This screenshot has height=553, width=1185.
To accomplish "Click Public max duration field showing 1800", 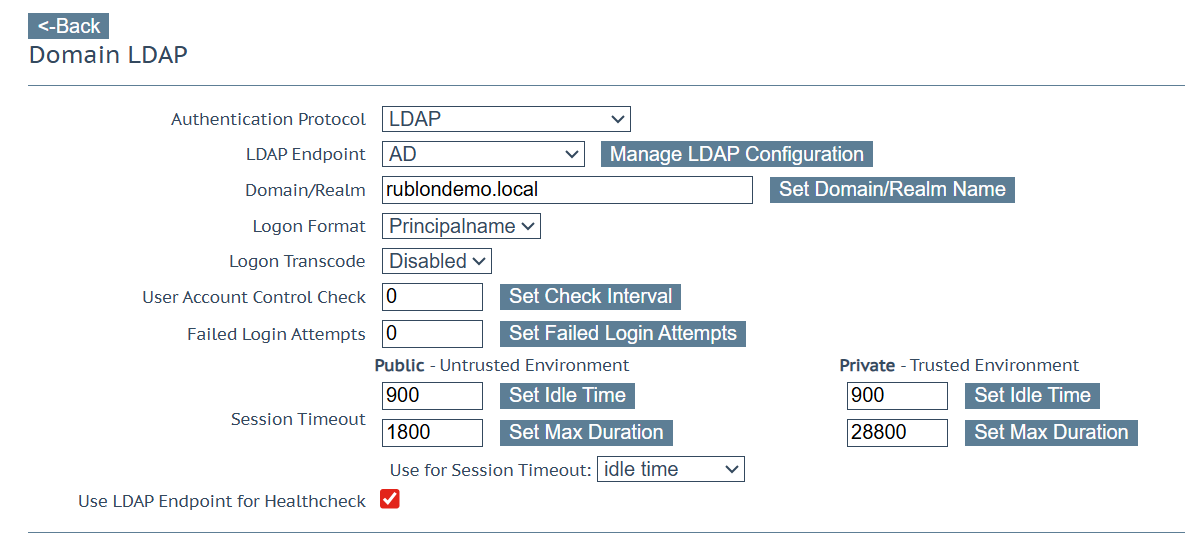I will point(432,433).
